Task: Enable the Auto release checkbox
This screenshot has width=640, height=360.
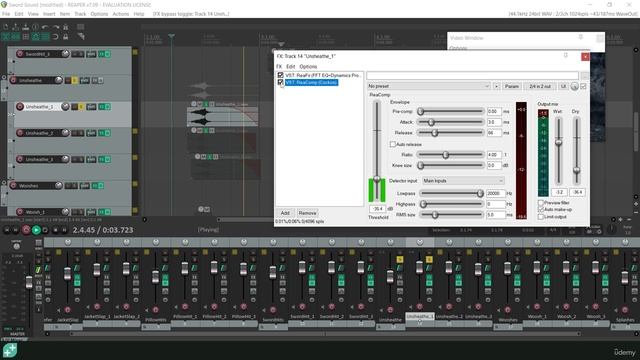Action: click(393, 144)
